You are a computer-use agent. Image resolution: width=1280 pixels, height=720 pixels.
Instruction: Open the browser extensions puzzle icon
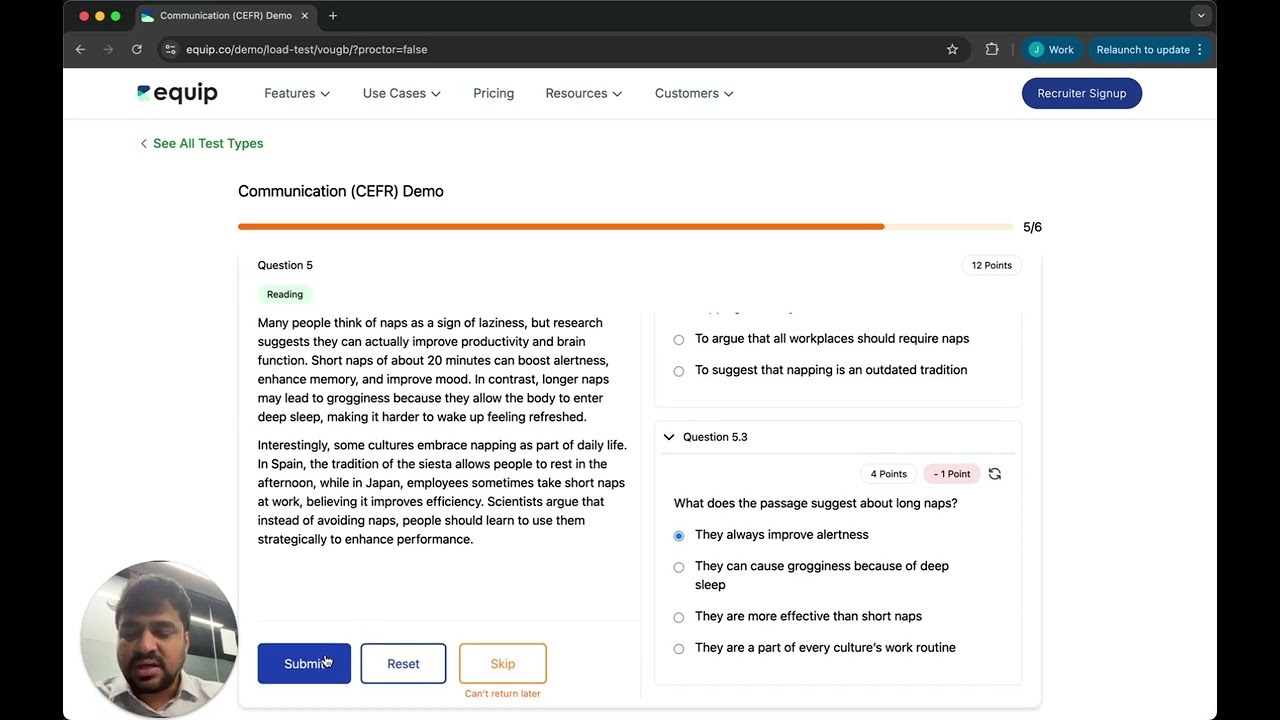992,49
